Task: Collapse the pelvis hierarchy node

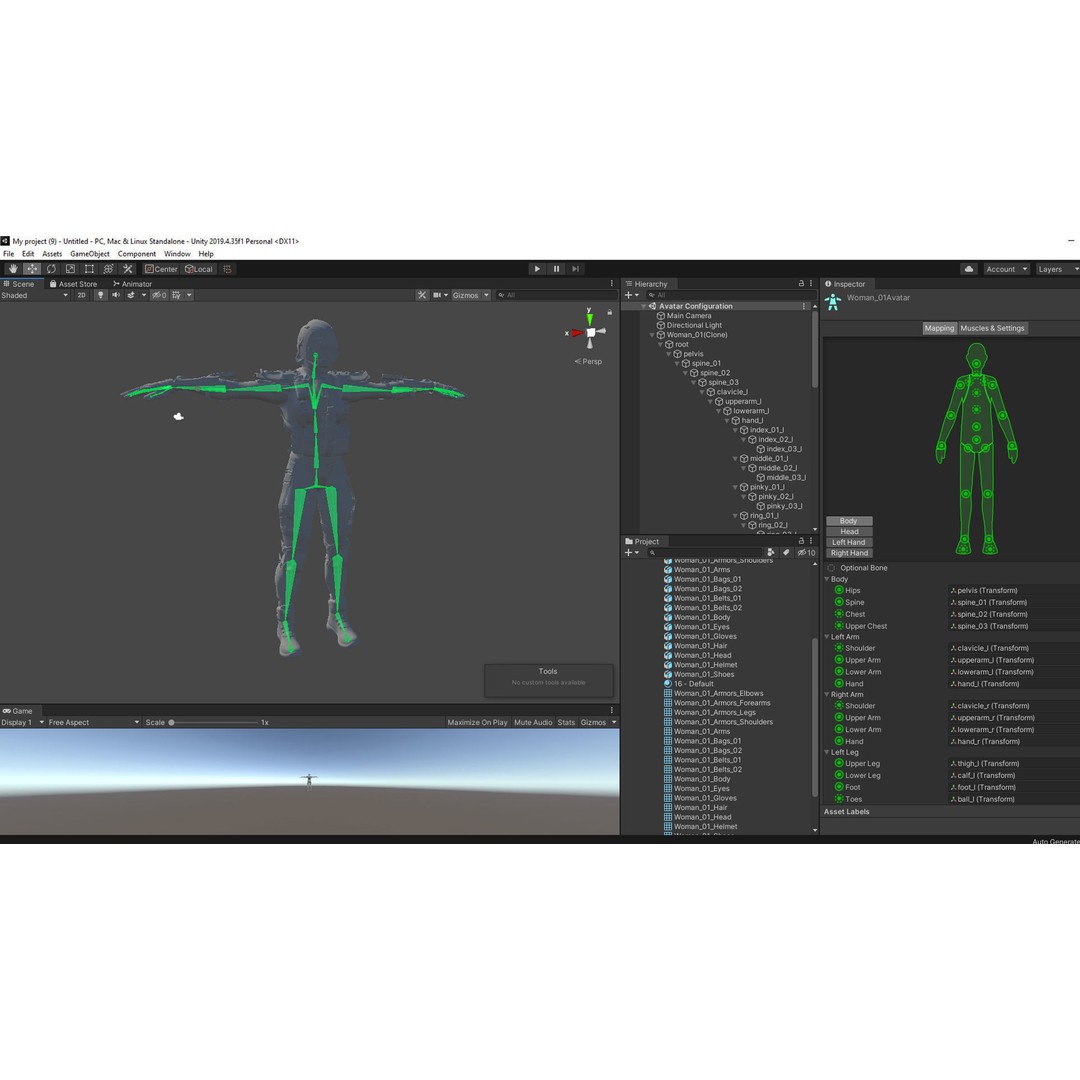Action: pos(668,354)
